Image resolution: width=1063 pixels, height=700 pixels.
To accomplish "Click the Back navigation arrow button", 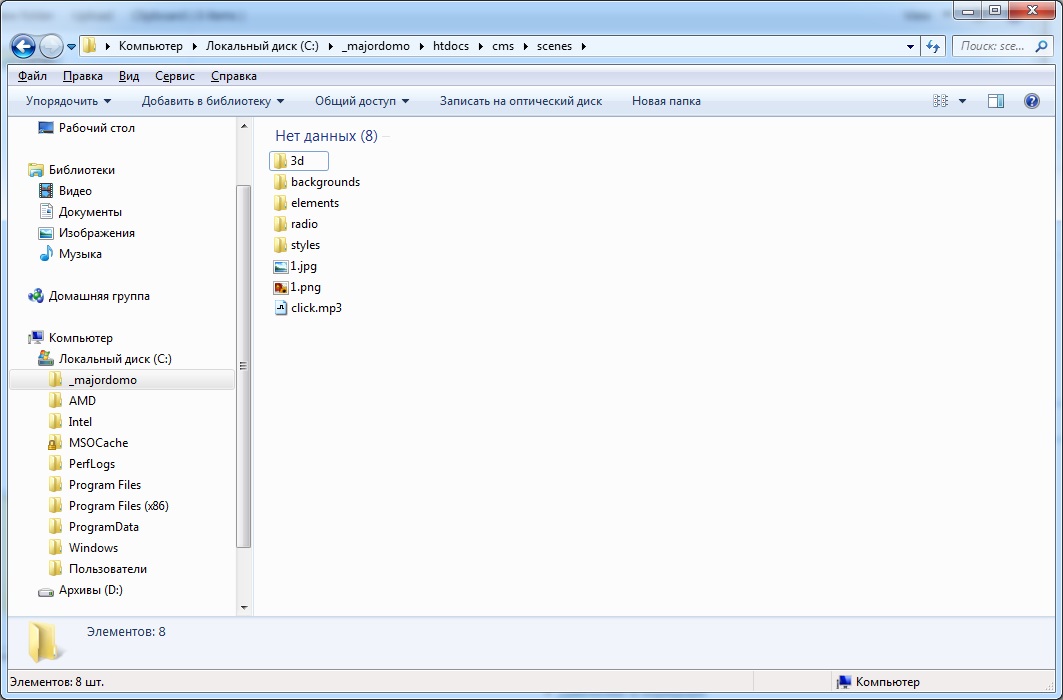I will (24, 46).
